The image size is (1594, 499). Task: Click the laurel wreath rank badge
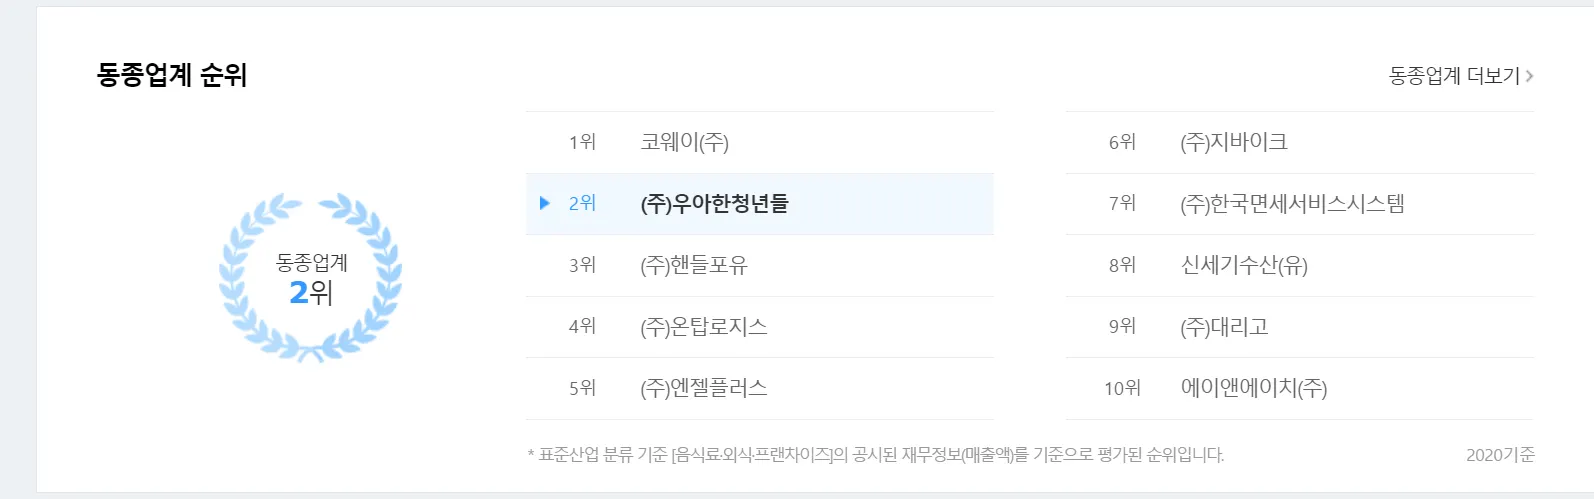(311, 277)
